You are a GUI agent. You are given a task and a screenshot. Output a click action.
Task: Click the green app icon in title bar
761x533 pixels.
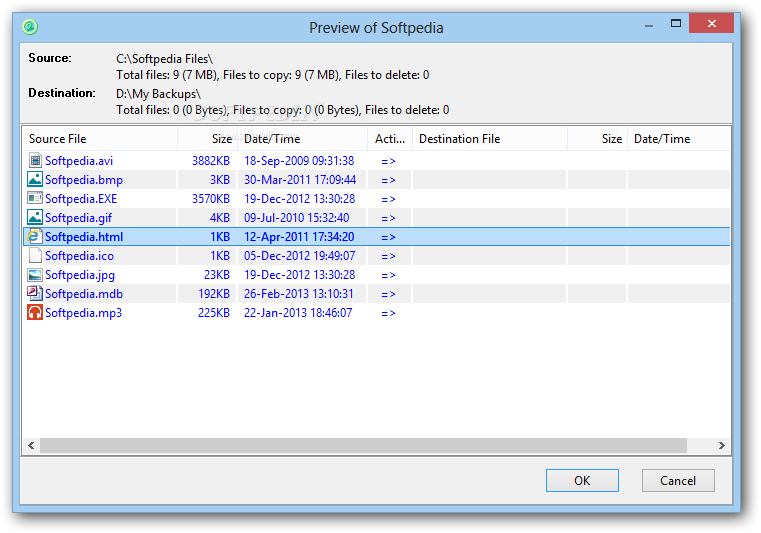30,27
